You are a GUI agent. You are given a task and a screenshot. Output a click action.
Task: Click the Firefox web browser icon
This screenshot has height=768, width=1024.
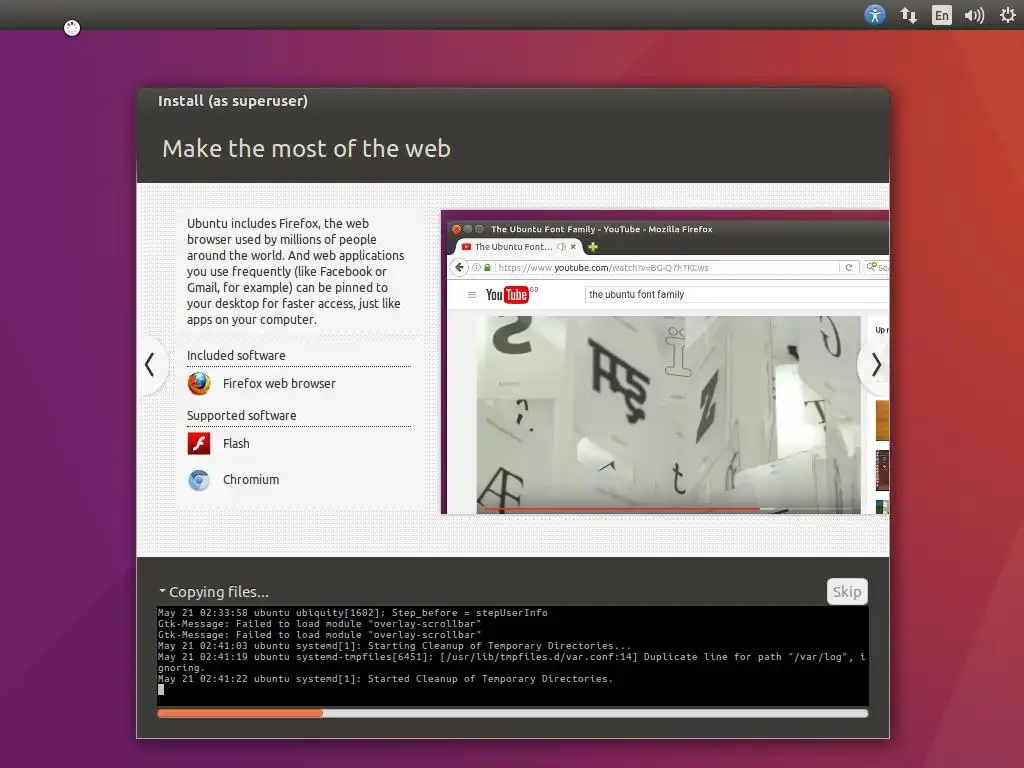pos(199,383)
